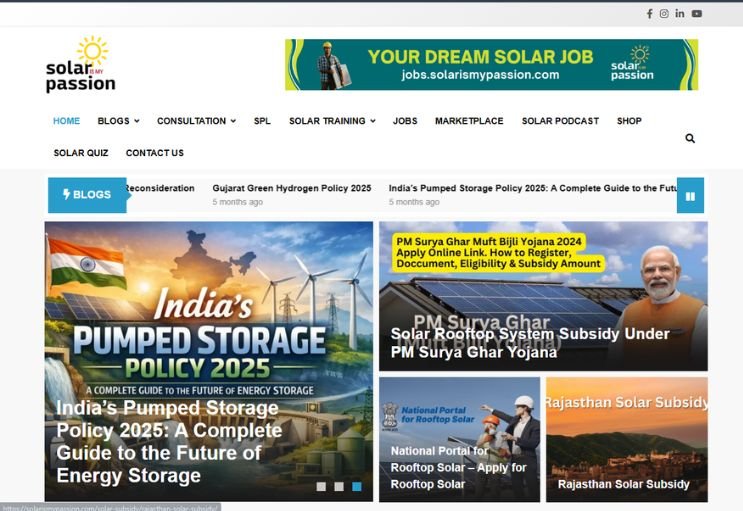The height and width of the screenshot is (511, 743).
Task: Open India's Pumped Storage Policy ticker link
Action: click(533, 188)
